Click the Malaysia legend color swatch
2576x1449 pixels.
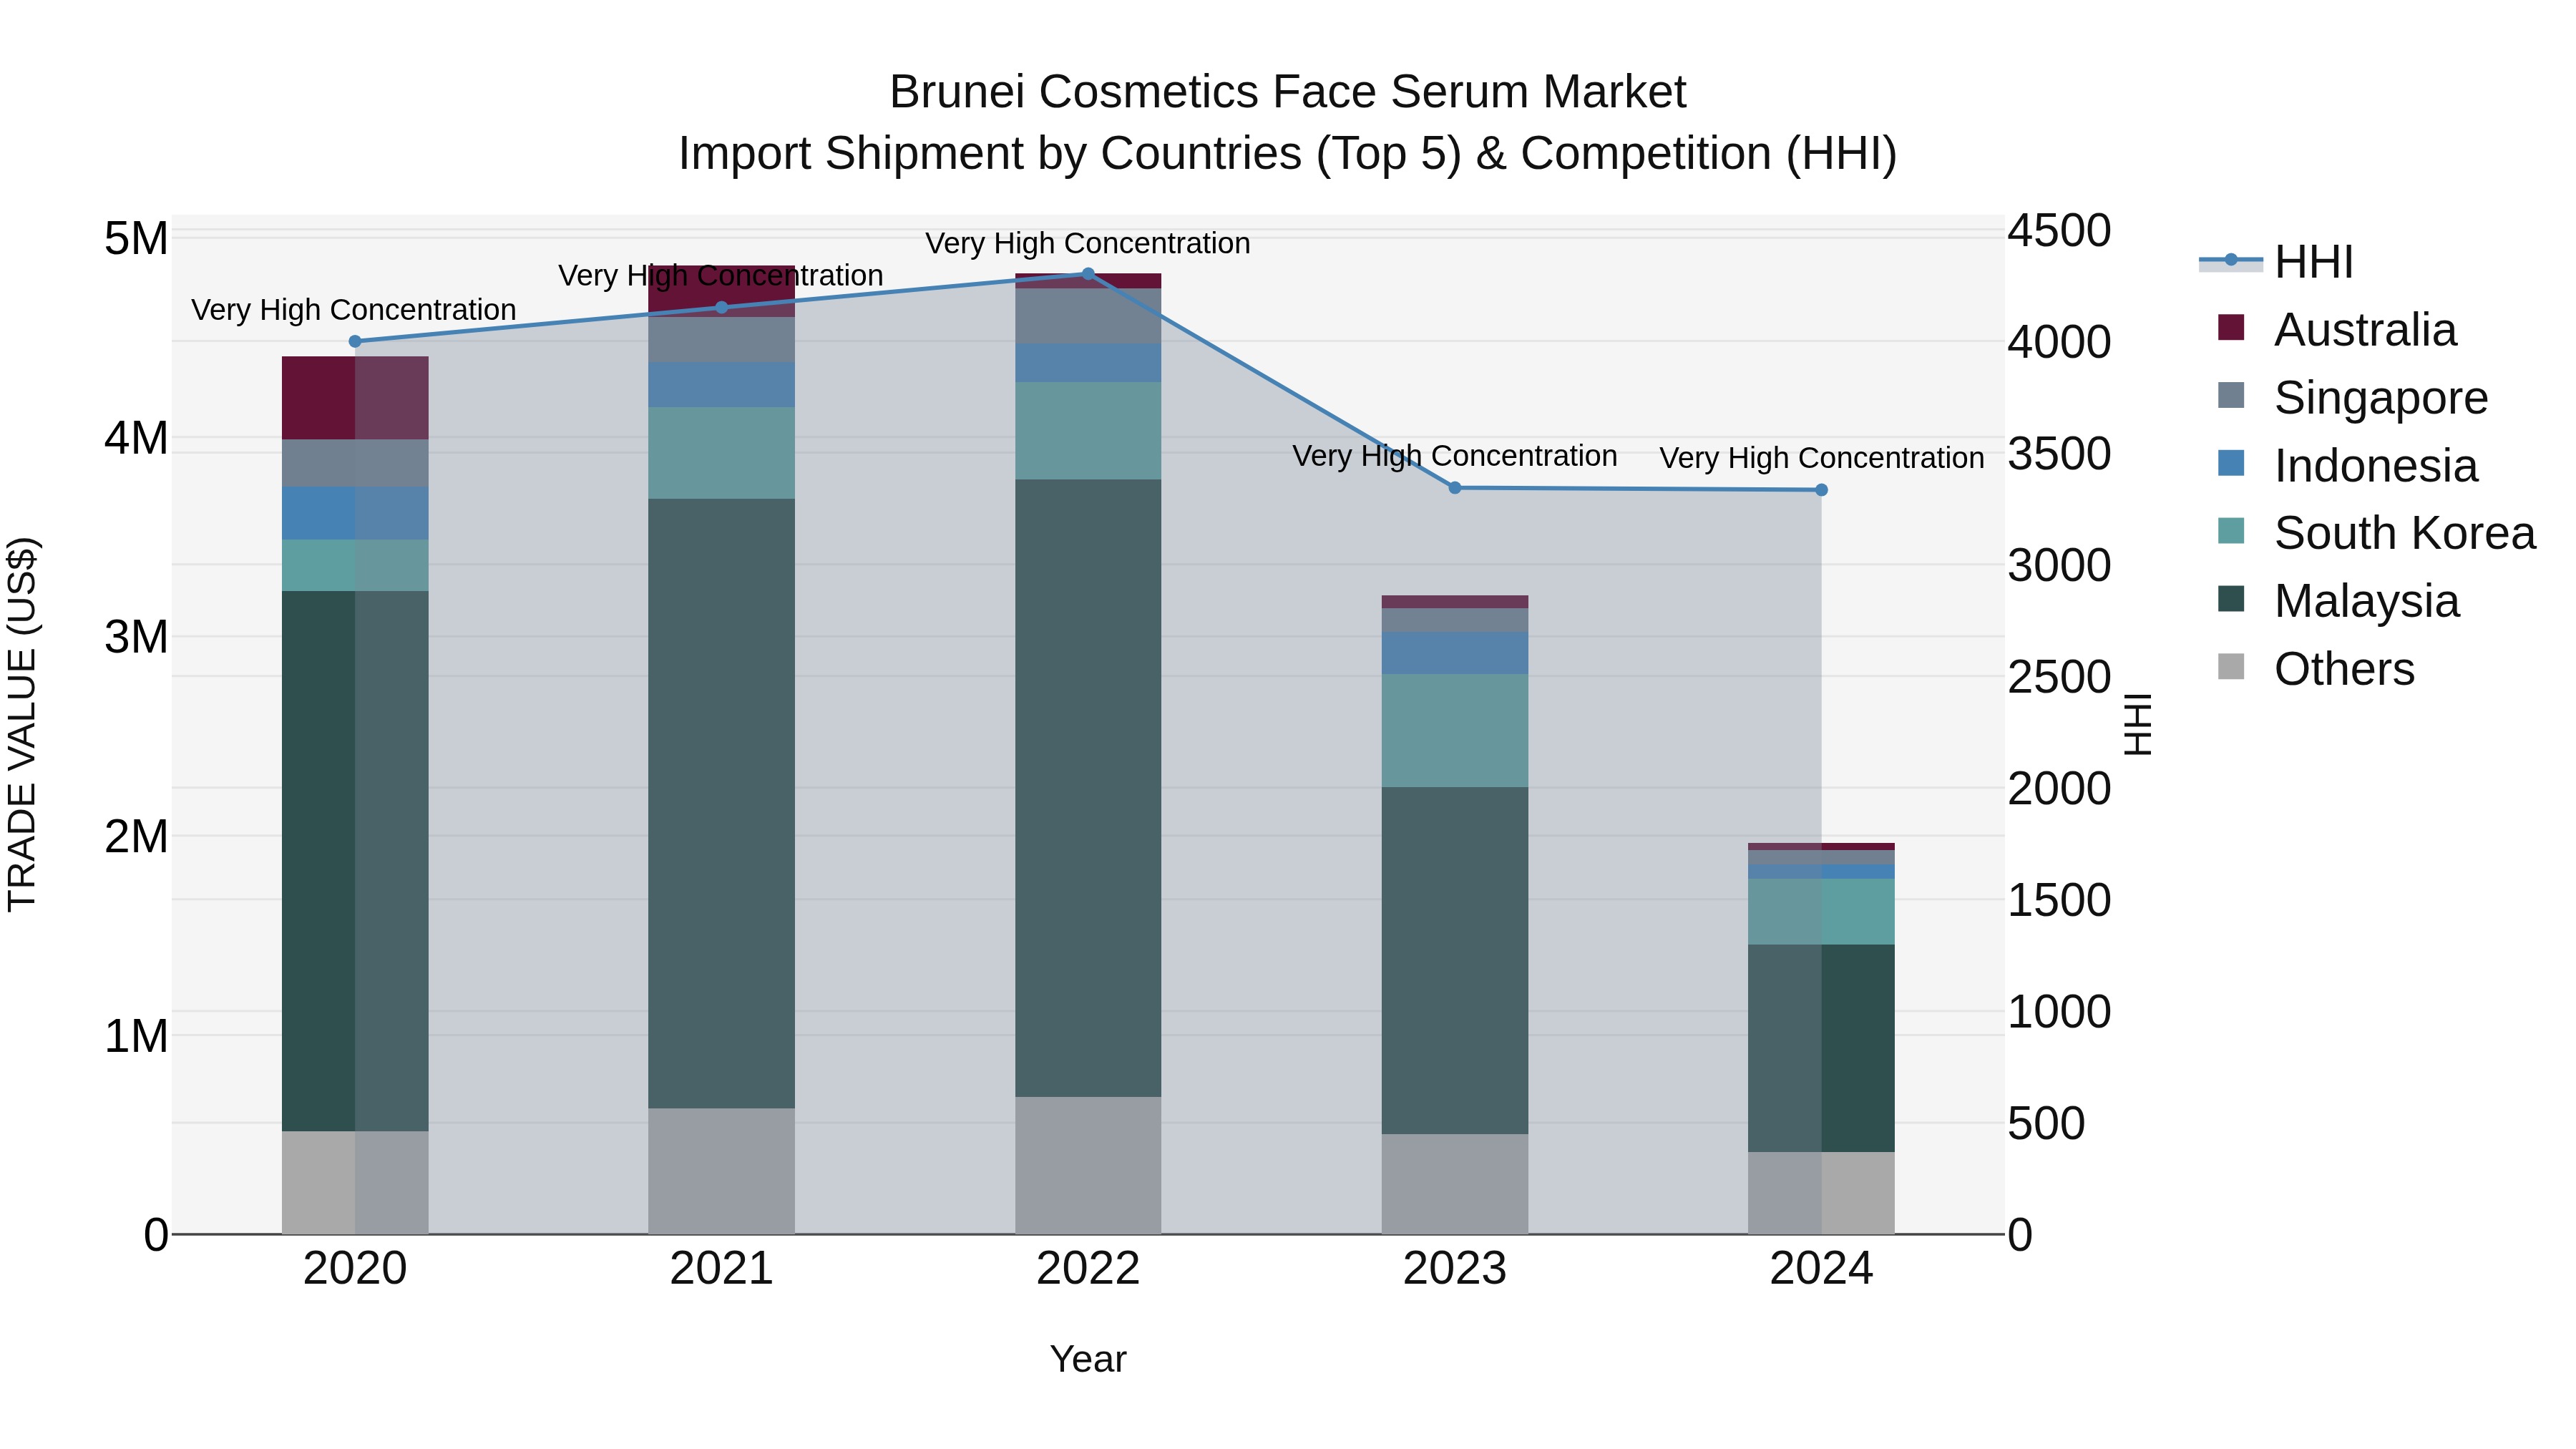pos(2231,599)
